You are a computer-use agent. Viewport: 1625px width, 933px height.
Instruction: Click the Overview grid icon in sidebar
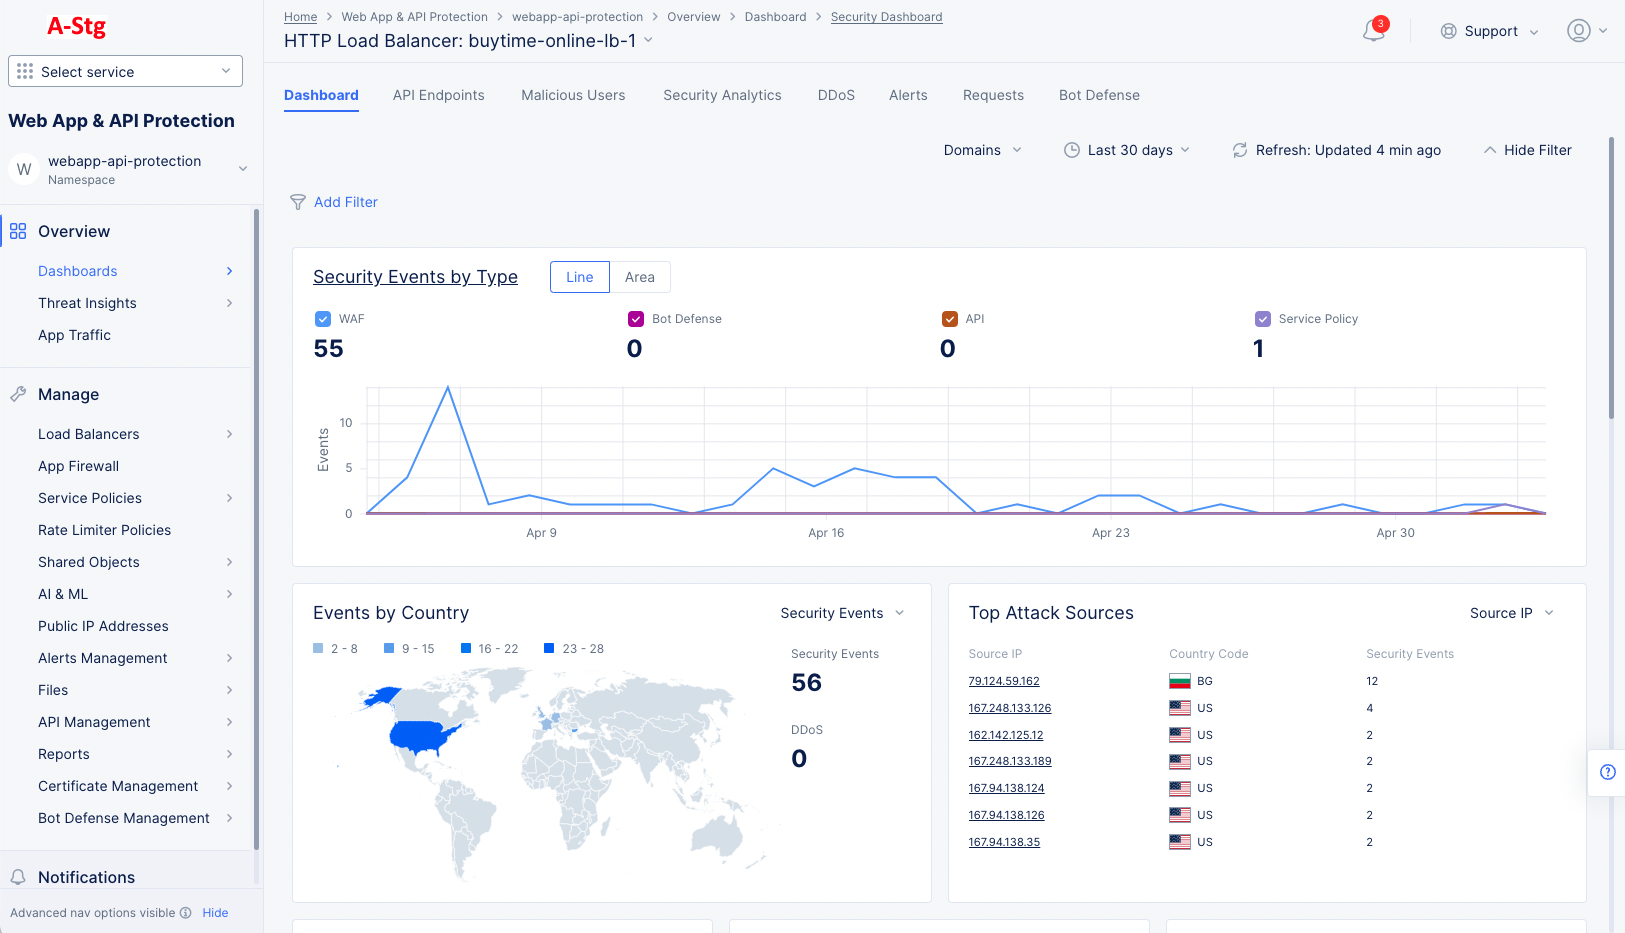coord(18,230)
